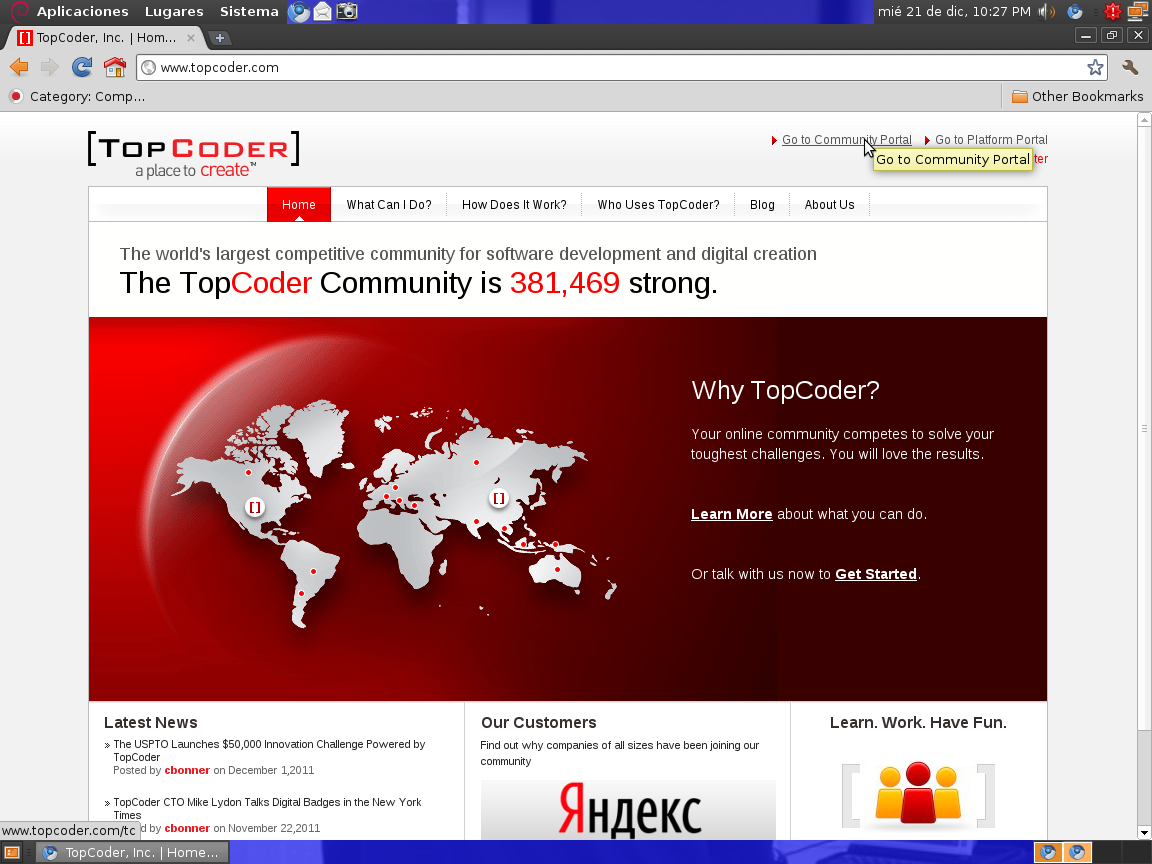Click the back navigation arrow
Image resolution: width=1152 pixels, height=864 pixels.
click(17, 67)
